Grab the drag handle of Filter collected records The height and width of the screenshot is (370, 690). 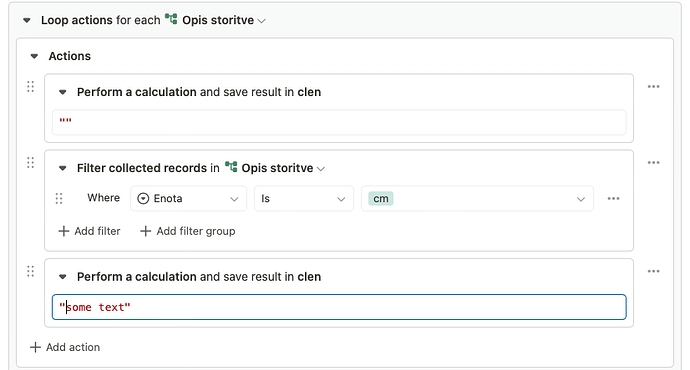pyautogui.click(x=30, y=163)
